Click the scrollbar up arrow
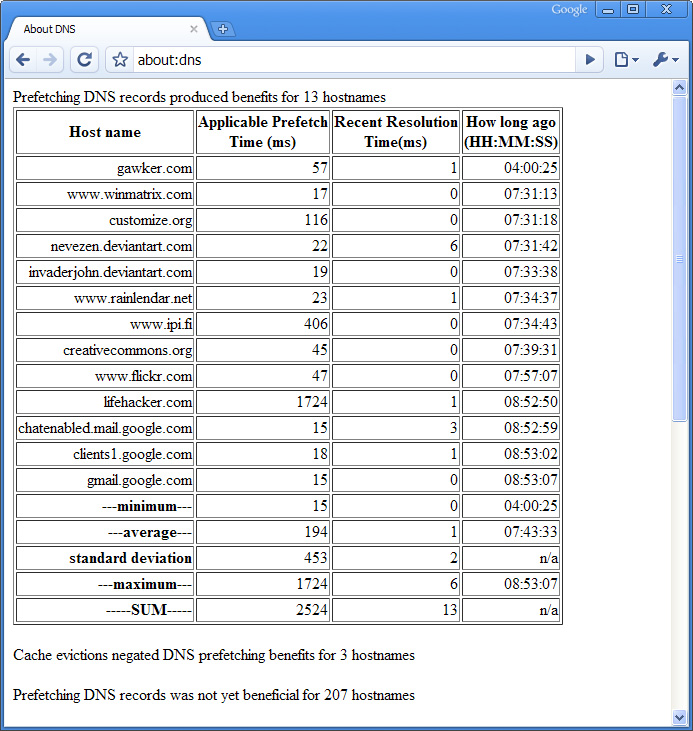Screen dimensions: 693x731 679,87
